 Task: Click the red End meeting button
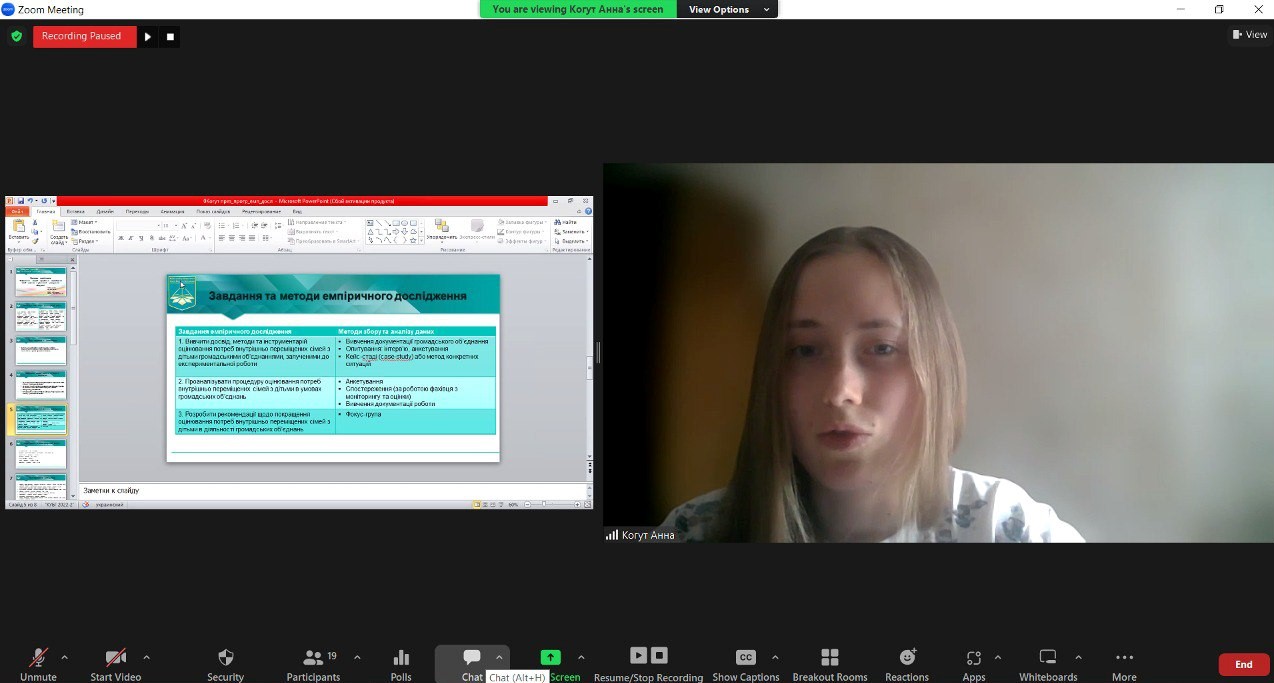pos(1243,664)
